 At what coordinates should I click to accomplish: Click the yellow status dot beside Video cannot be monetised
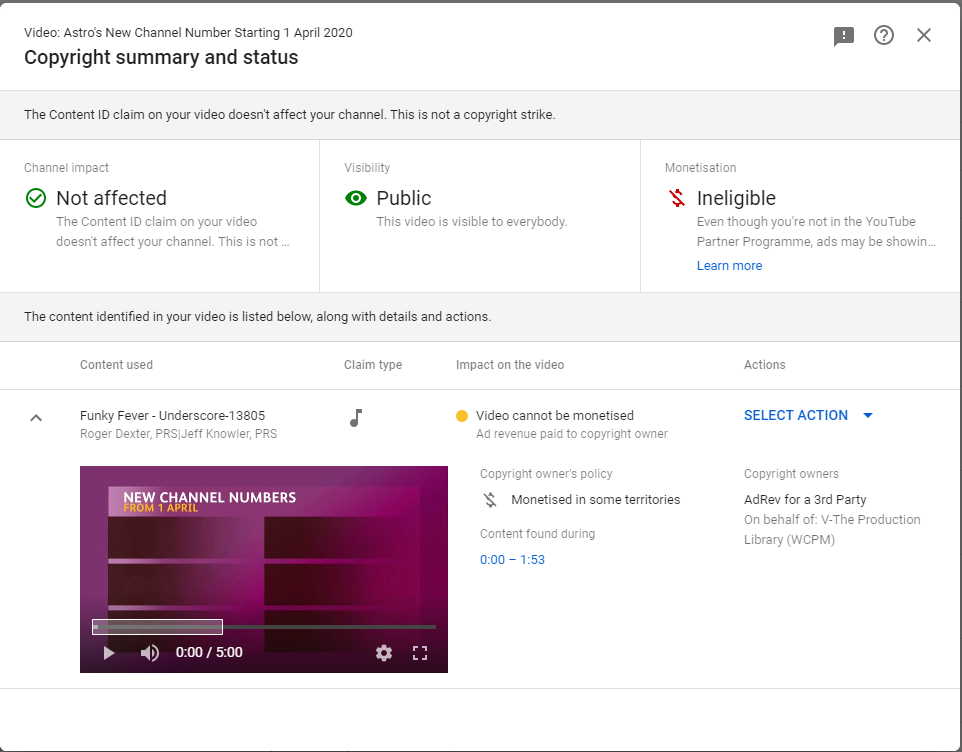coord(462,416)
